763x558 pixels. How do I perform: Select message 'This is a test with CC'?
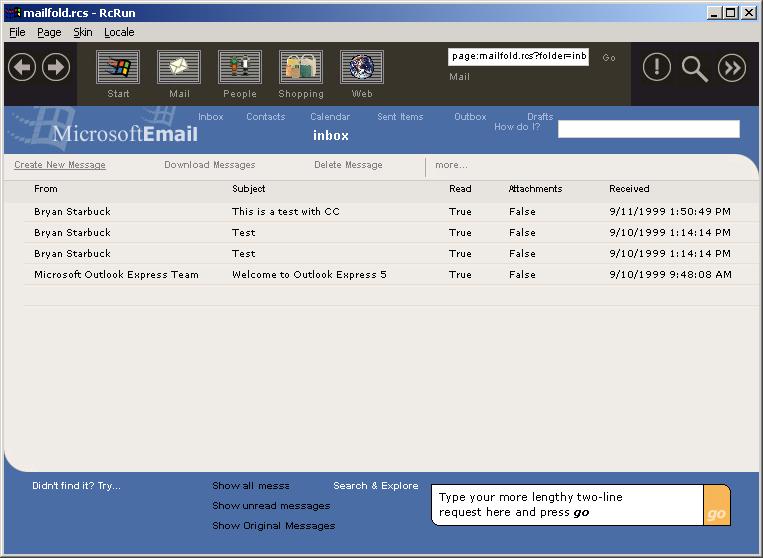(286, 212)
